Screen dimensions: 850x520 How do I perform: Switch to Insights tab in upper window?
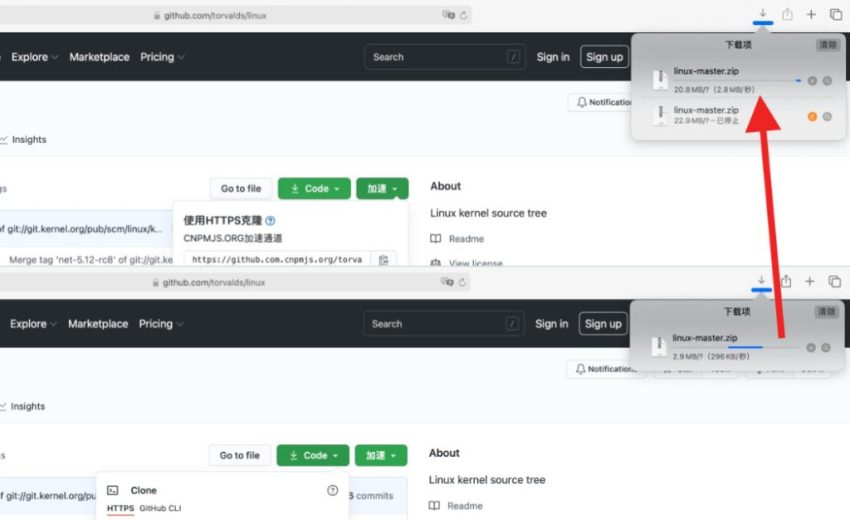pyautogui.click(x=23, y=139)
